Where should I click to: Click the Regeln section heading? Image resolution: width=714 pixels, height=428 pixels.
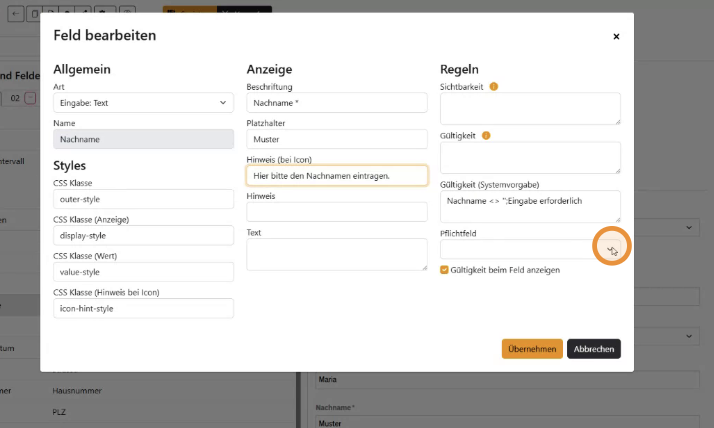[459, 69]
